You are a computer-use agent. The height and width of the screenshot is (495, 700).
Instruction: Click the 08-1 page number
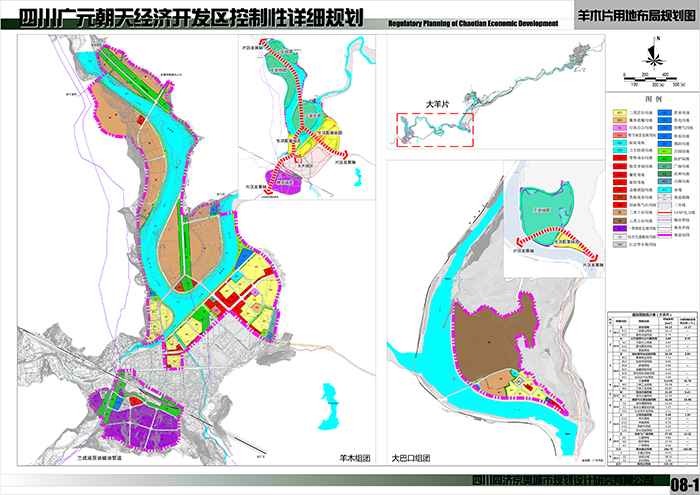pos(684,485)
